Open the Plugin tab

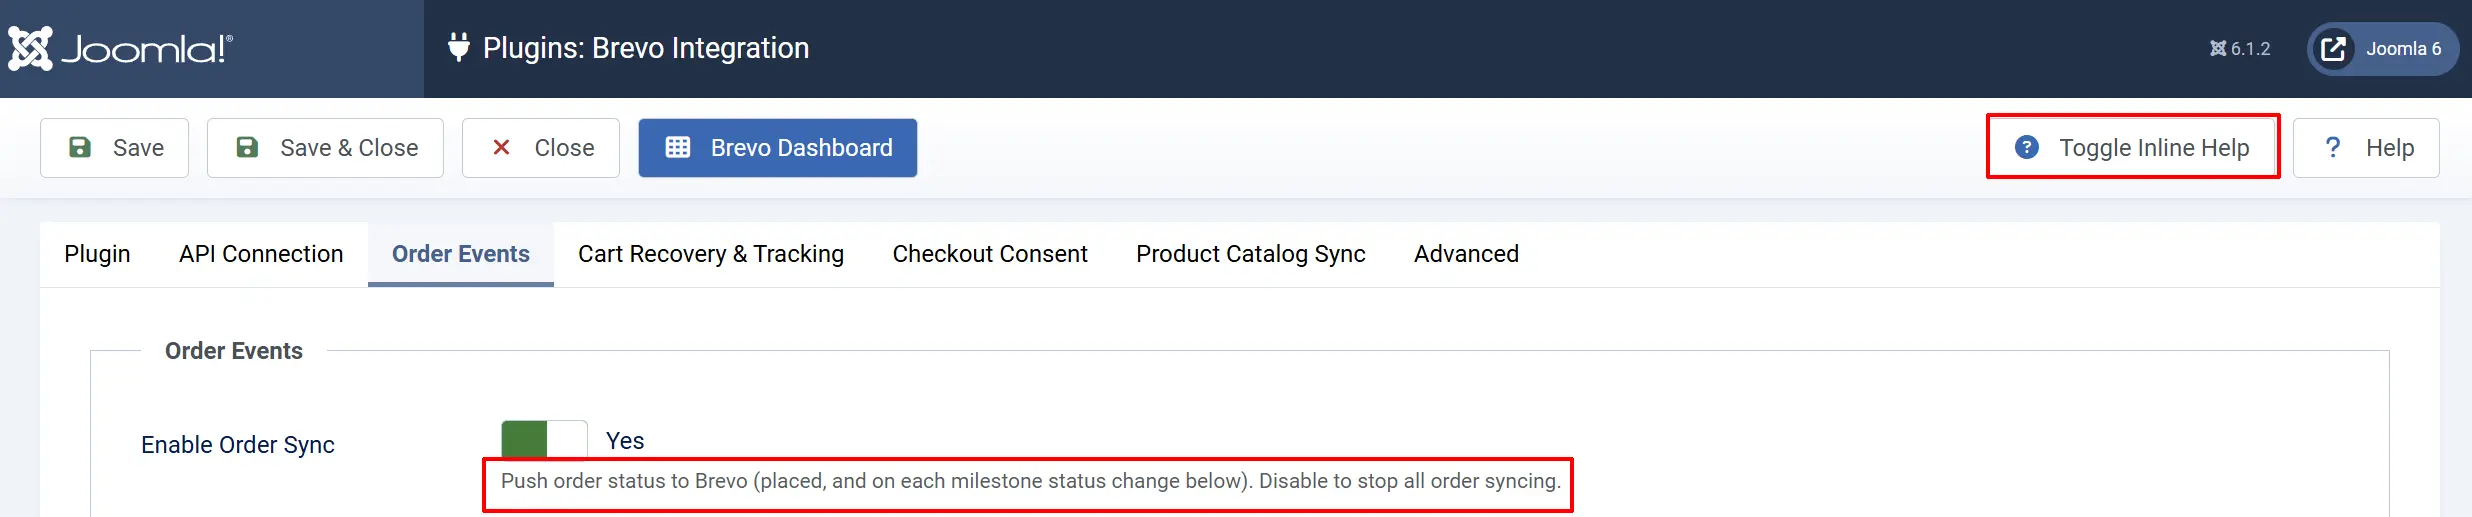97,254
